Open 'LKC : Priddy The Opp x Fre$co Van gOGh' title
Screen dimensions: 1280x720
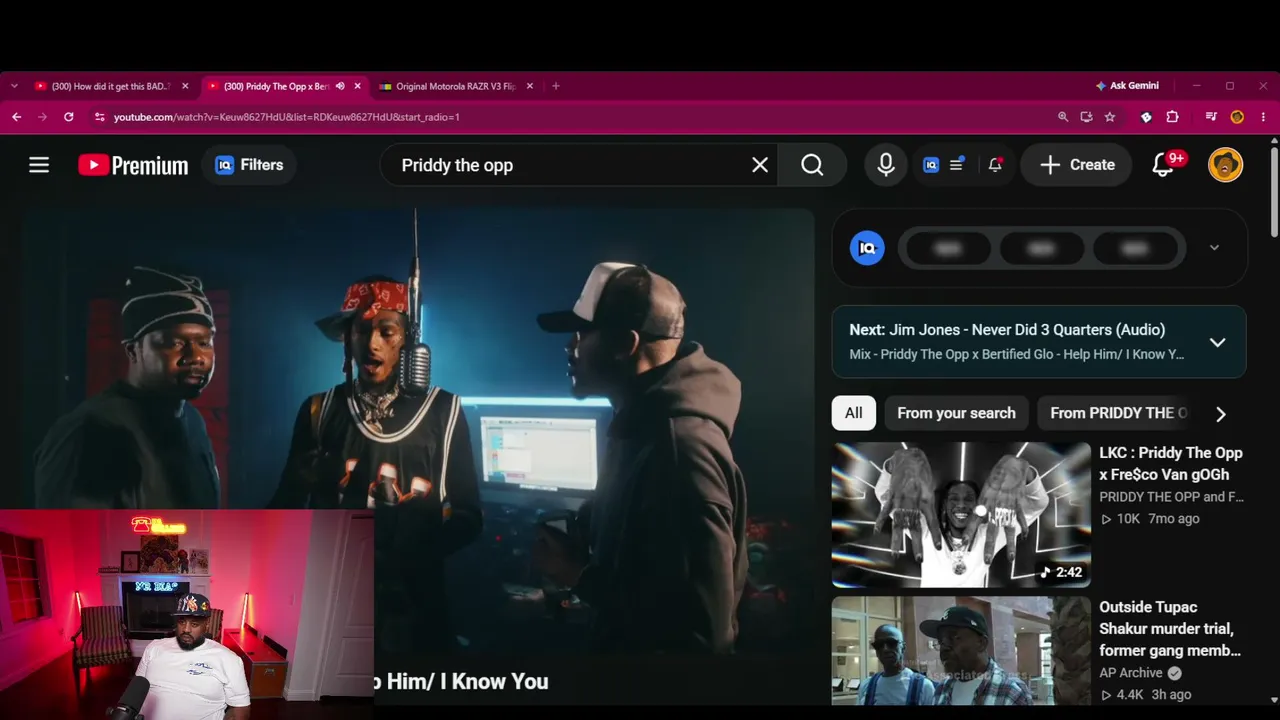1171,464
